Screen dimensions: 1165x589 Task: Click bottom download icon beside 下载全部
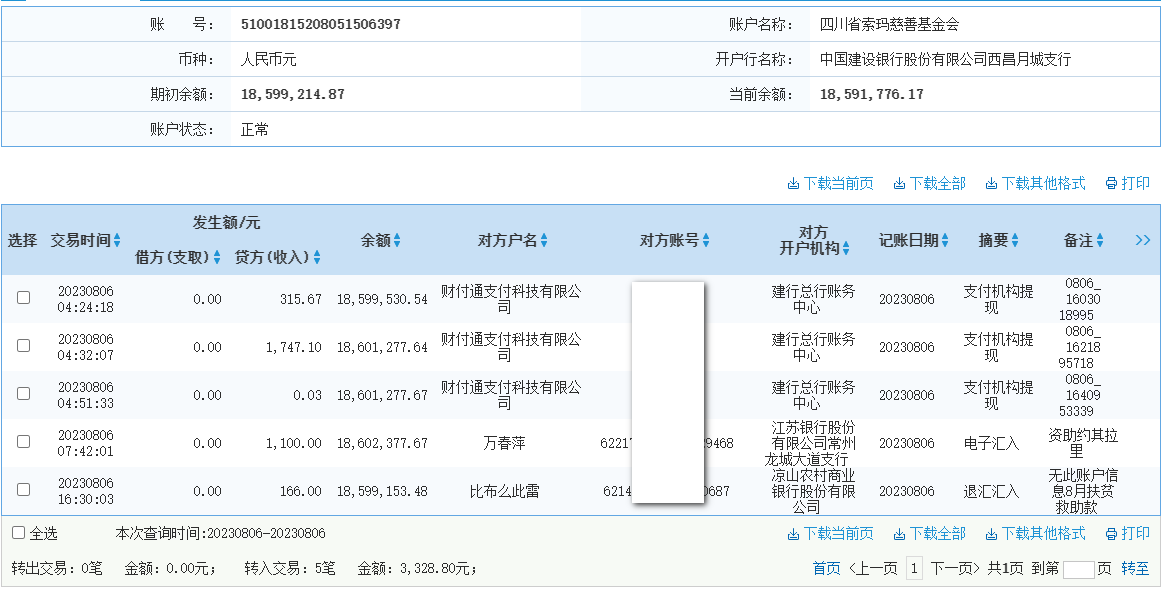(899, 534)
